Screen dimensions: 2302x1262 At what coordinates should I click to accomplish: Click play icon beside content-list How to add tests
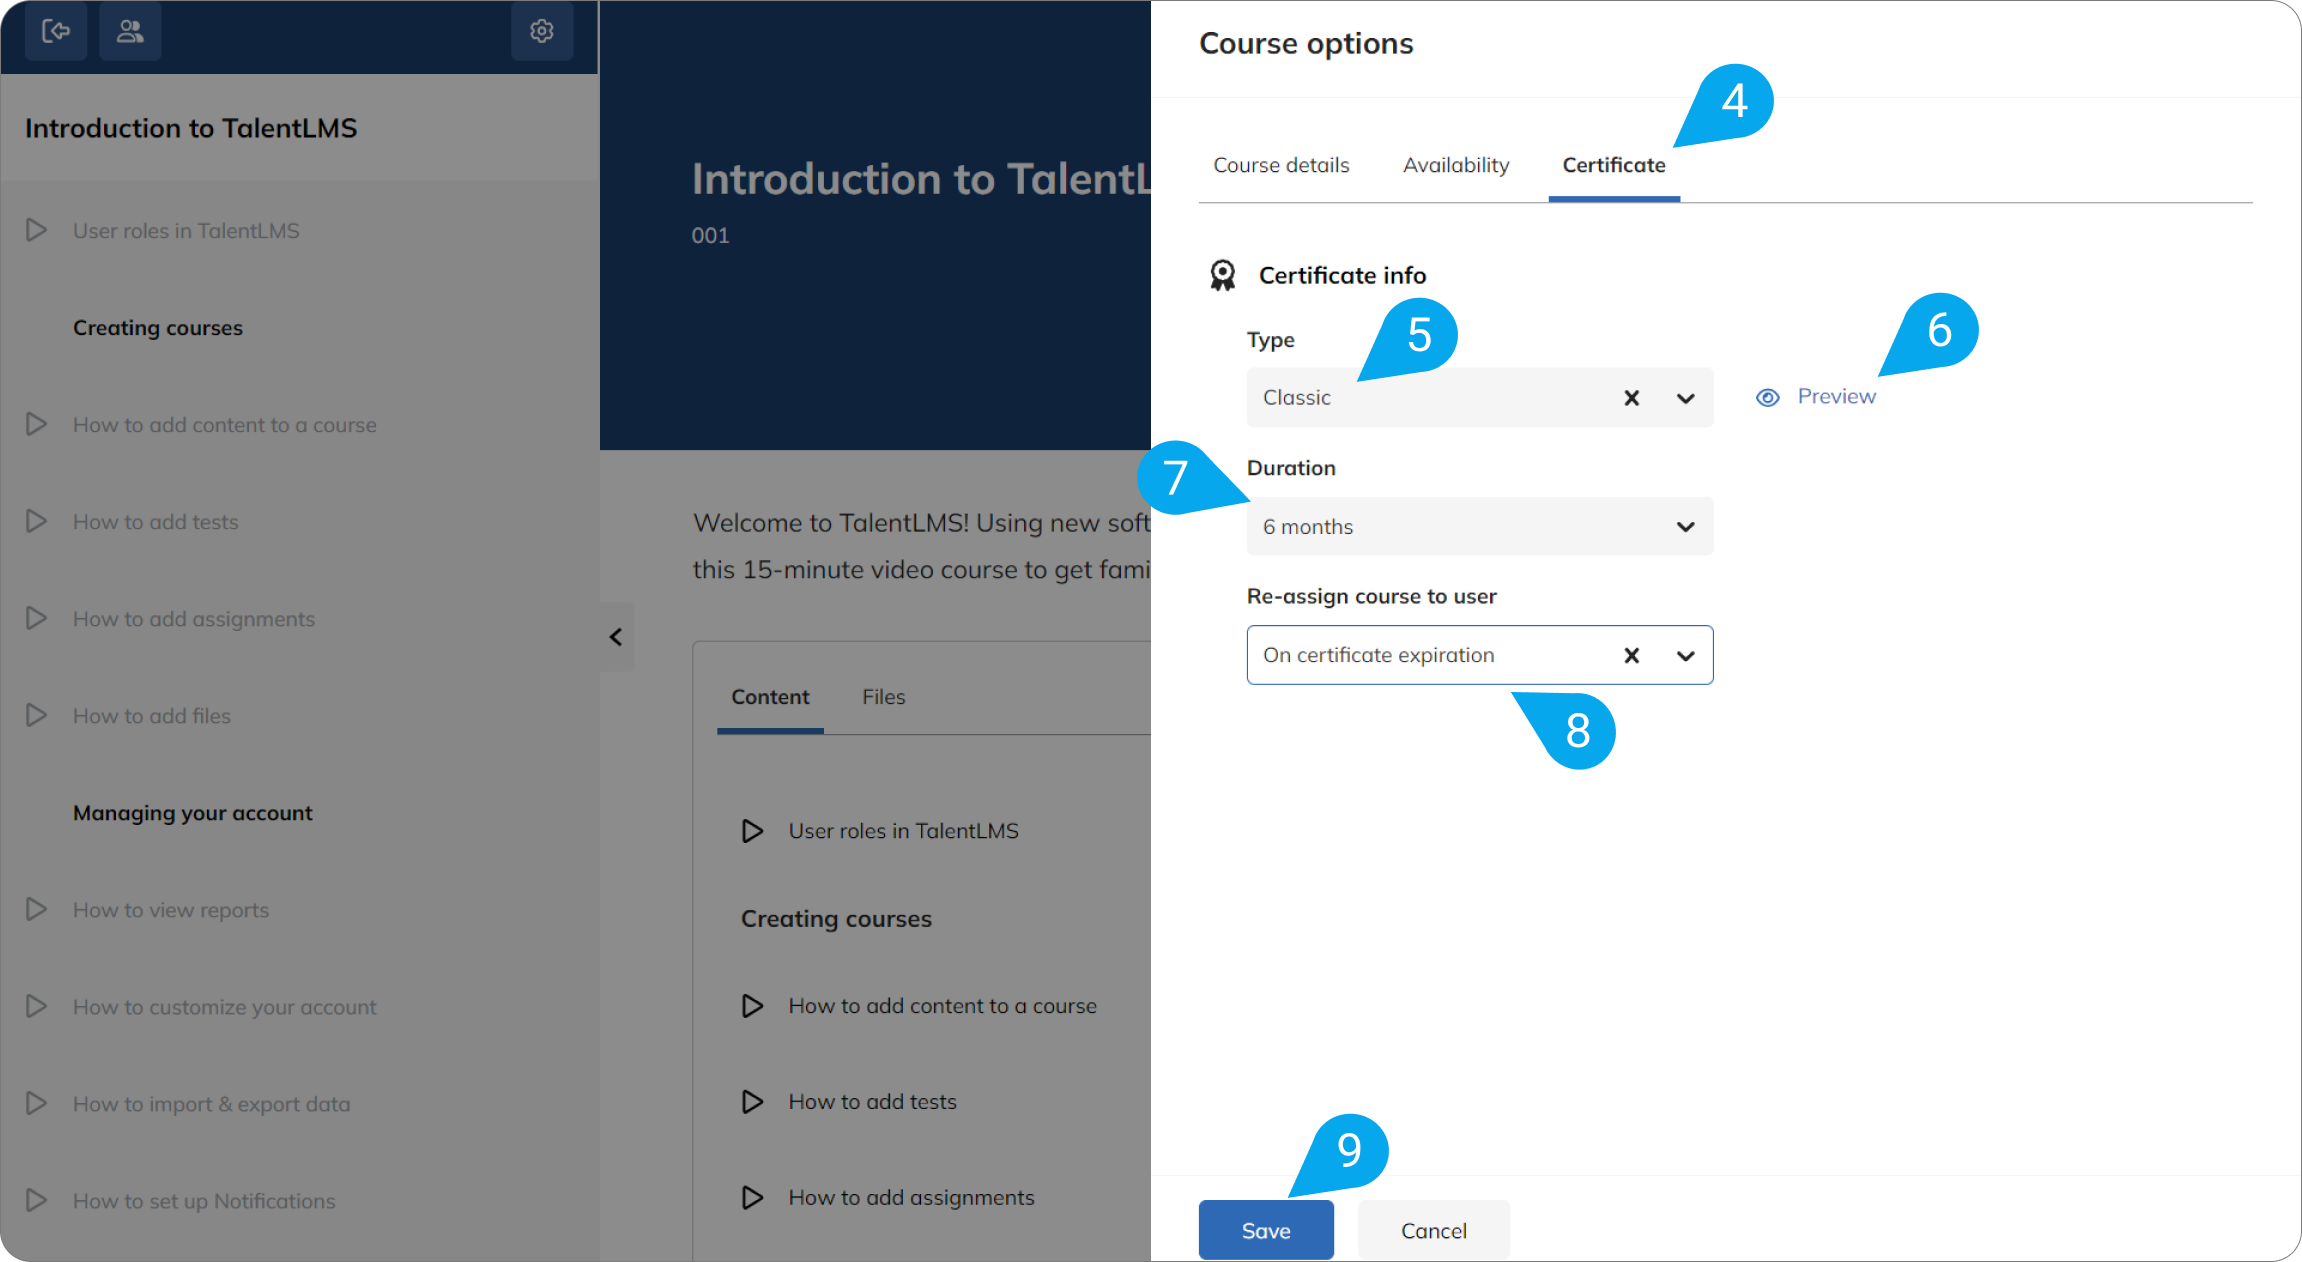[752, 1102]
